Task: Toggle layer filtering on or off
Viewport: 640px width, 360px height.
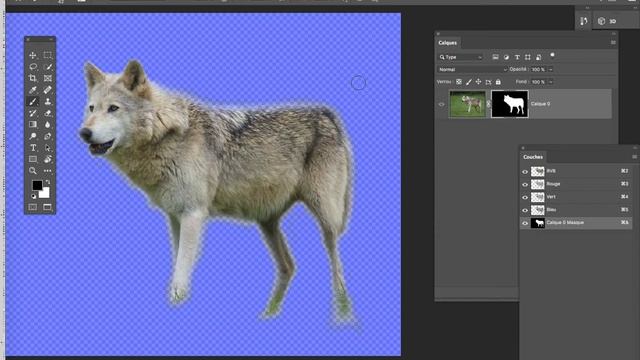Action: [x=552, y=55]
